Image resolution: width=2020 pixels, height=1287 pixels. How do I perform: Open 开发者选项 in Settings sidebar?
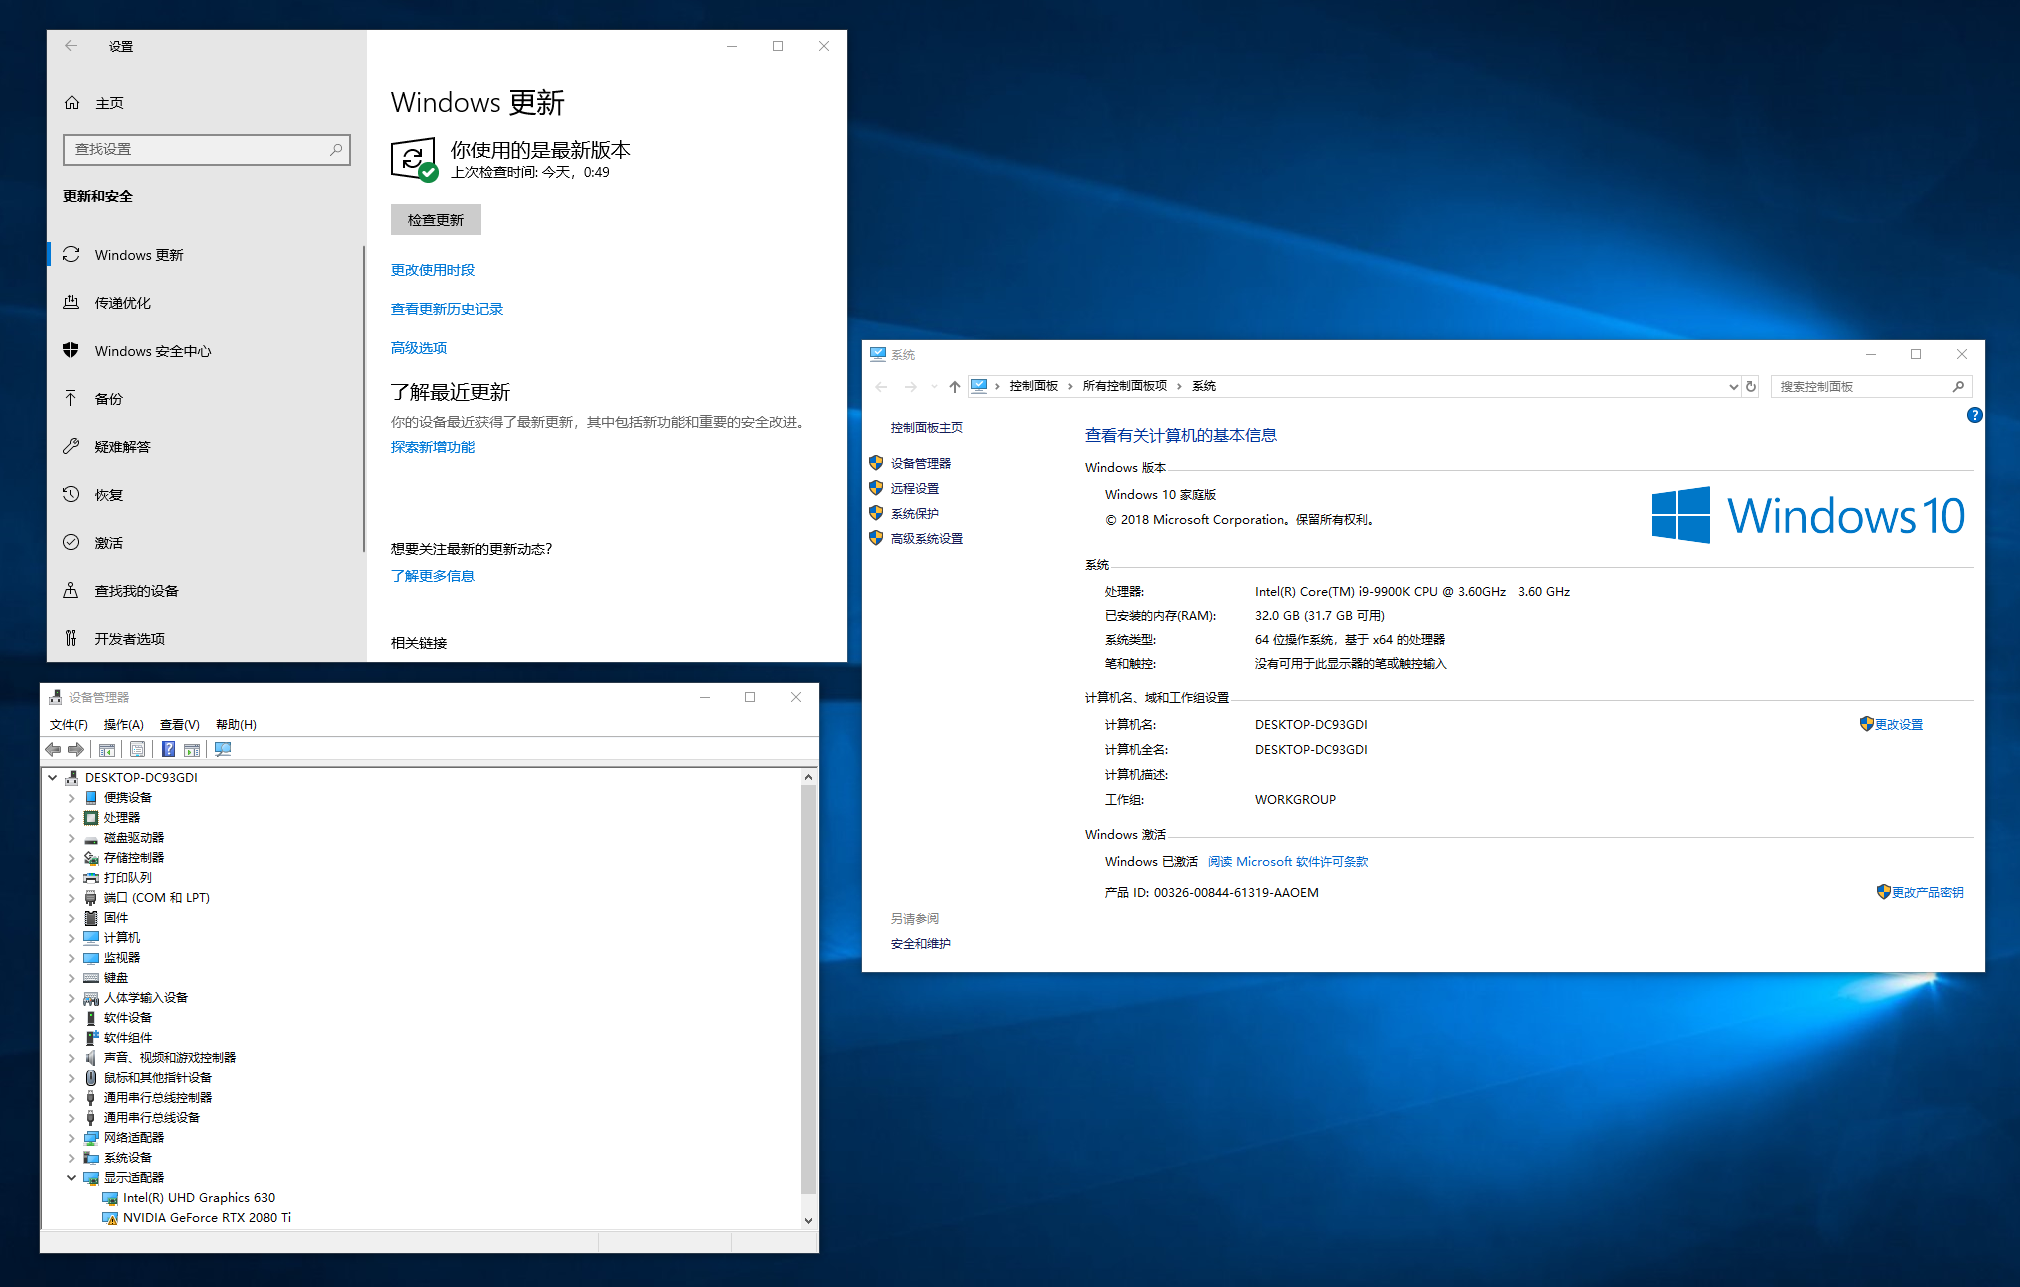pyautogui.click(x=206, y=639)
